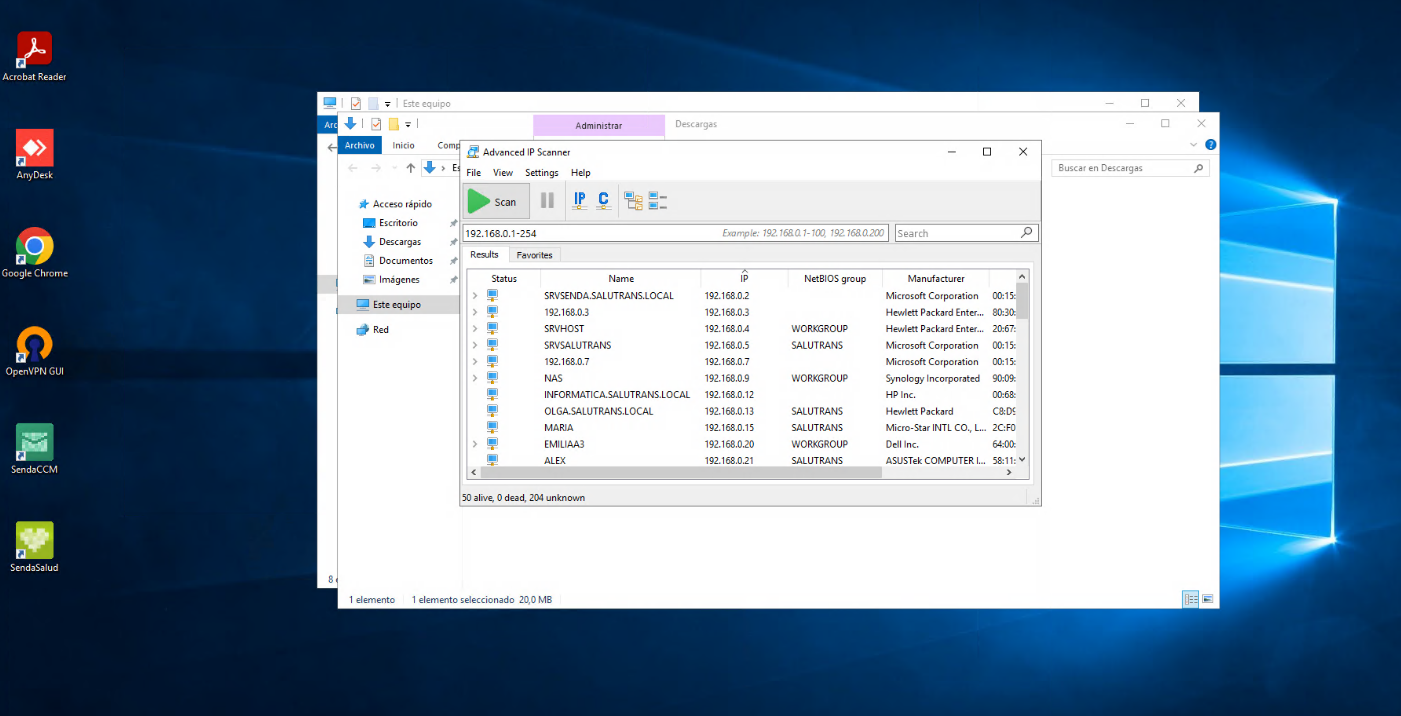
Task: Expand the NAS device row
Action: click(x=474, y=379)
